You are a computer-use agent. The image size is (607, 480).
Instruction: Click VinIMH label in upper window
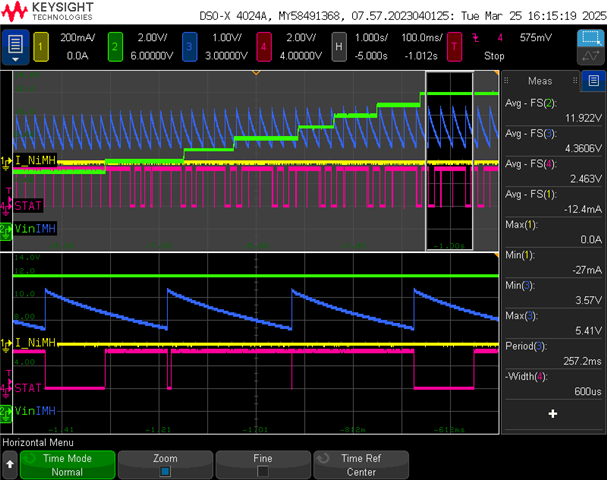(x=35, y=229)
